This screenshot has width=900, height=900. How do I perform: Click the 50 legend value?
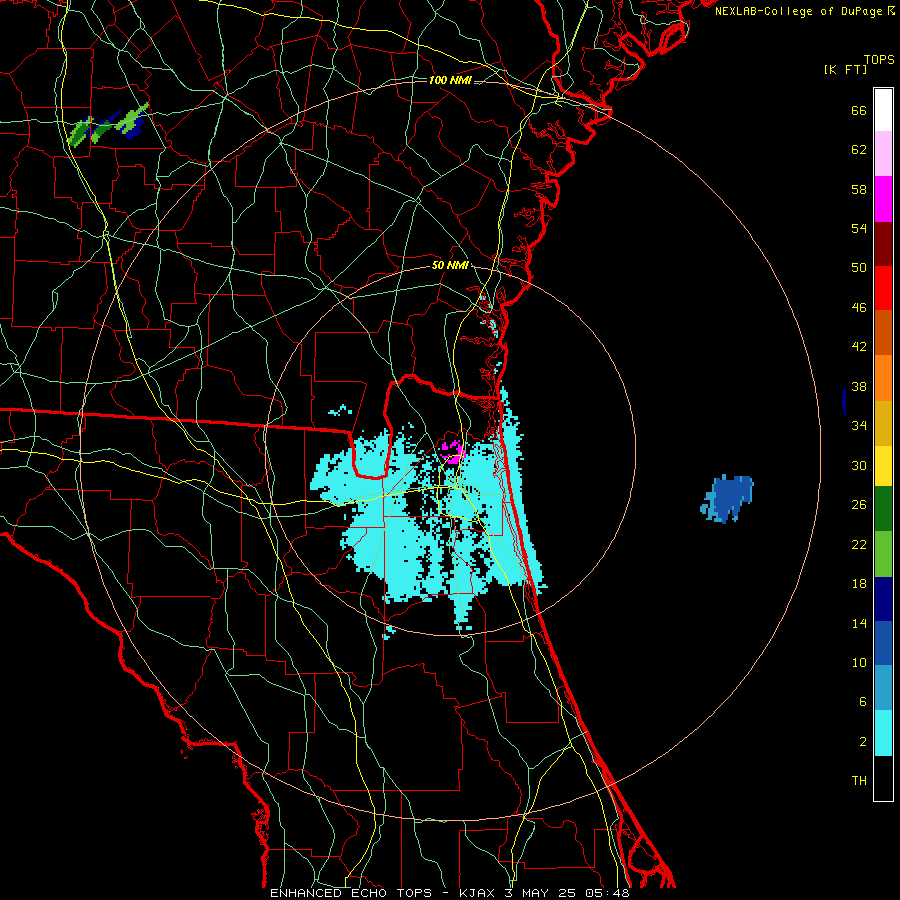[x=859, y=268]
